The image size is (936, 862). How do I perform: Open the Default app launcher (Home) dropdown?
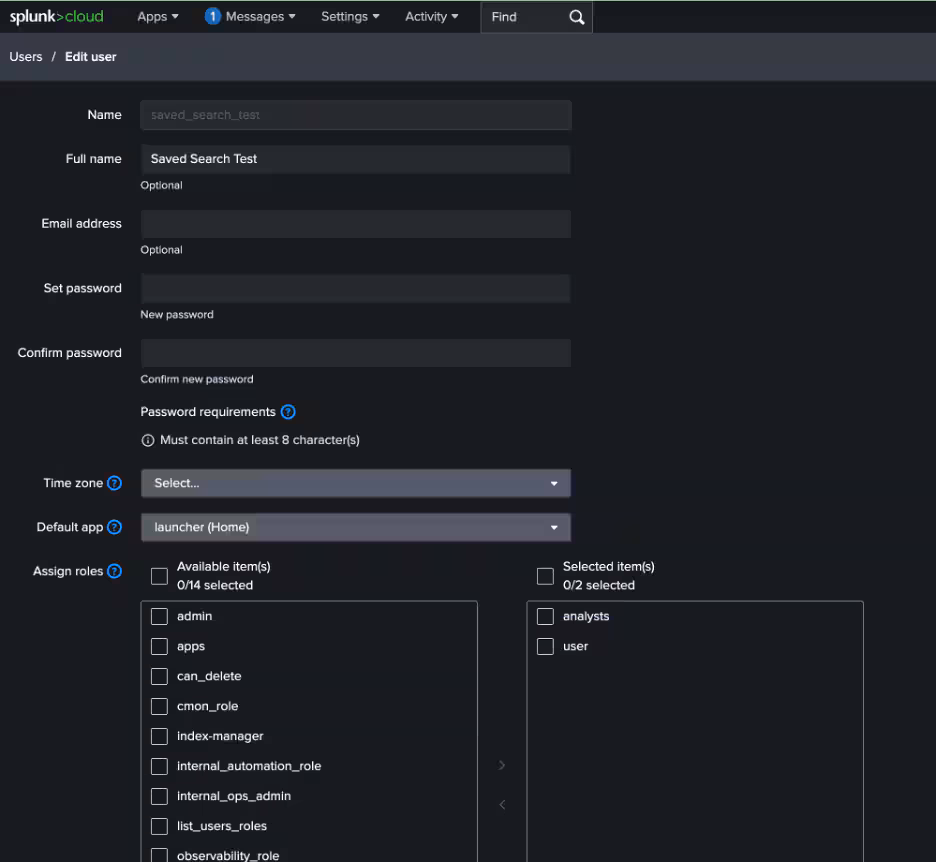(355, 527)
